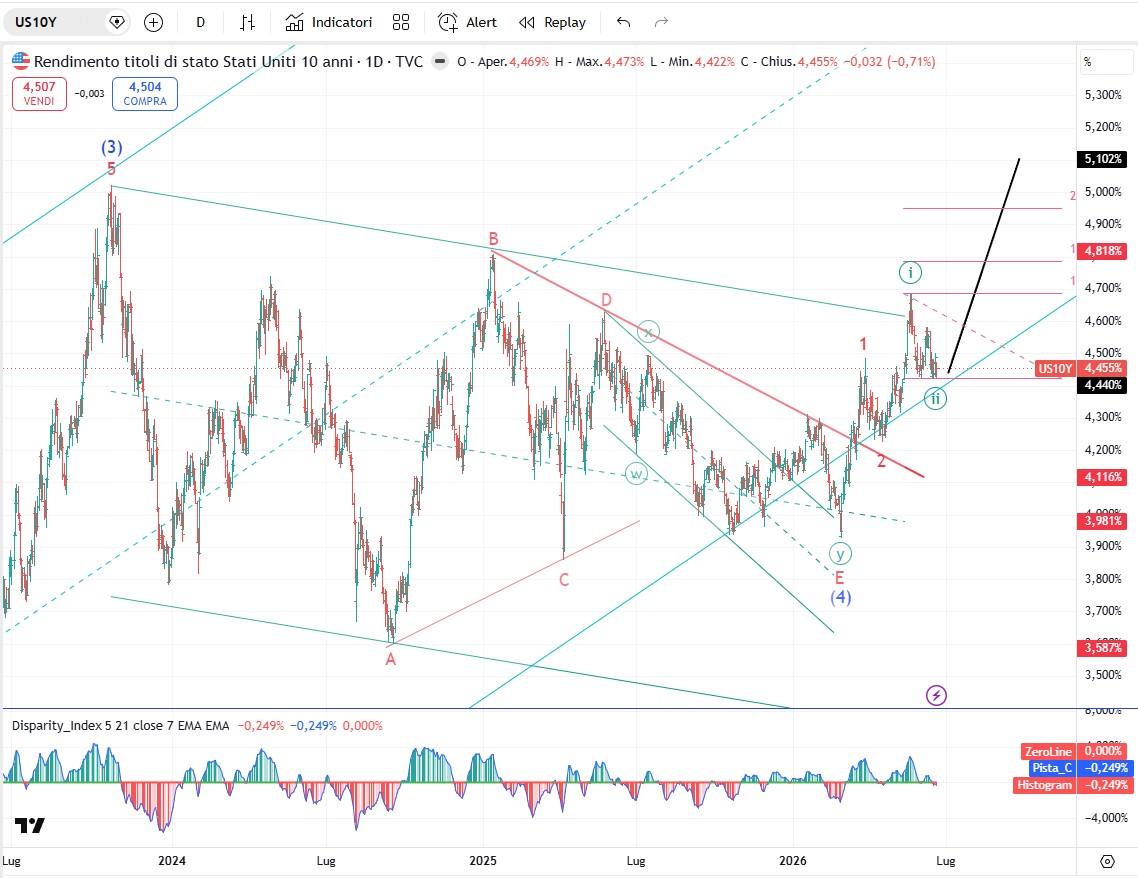Select the circled i wave label

coord(910,273)
